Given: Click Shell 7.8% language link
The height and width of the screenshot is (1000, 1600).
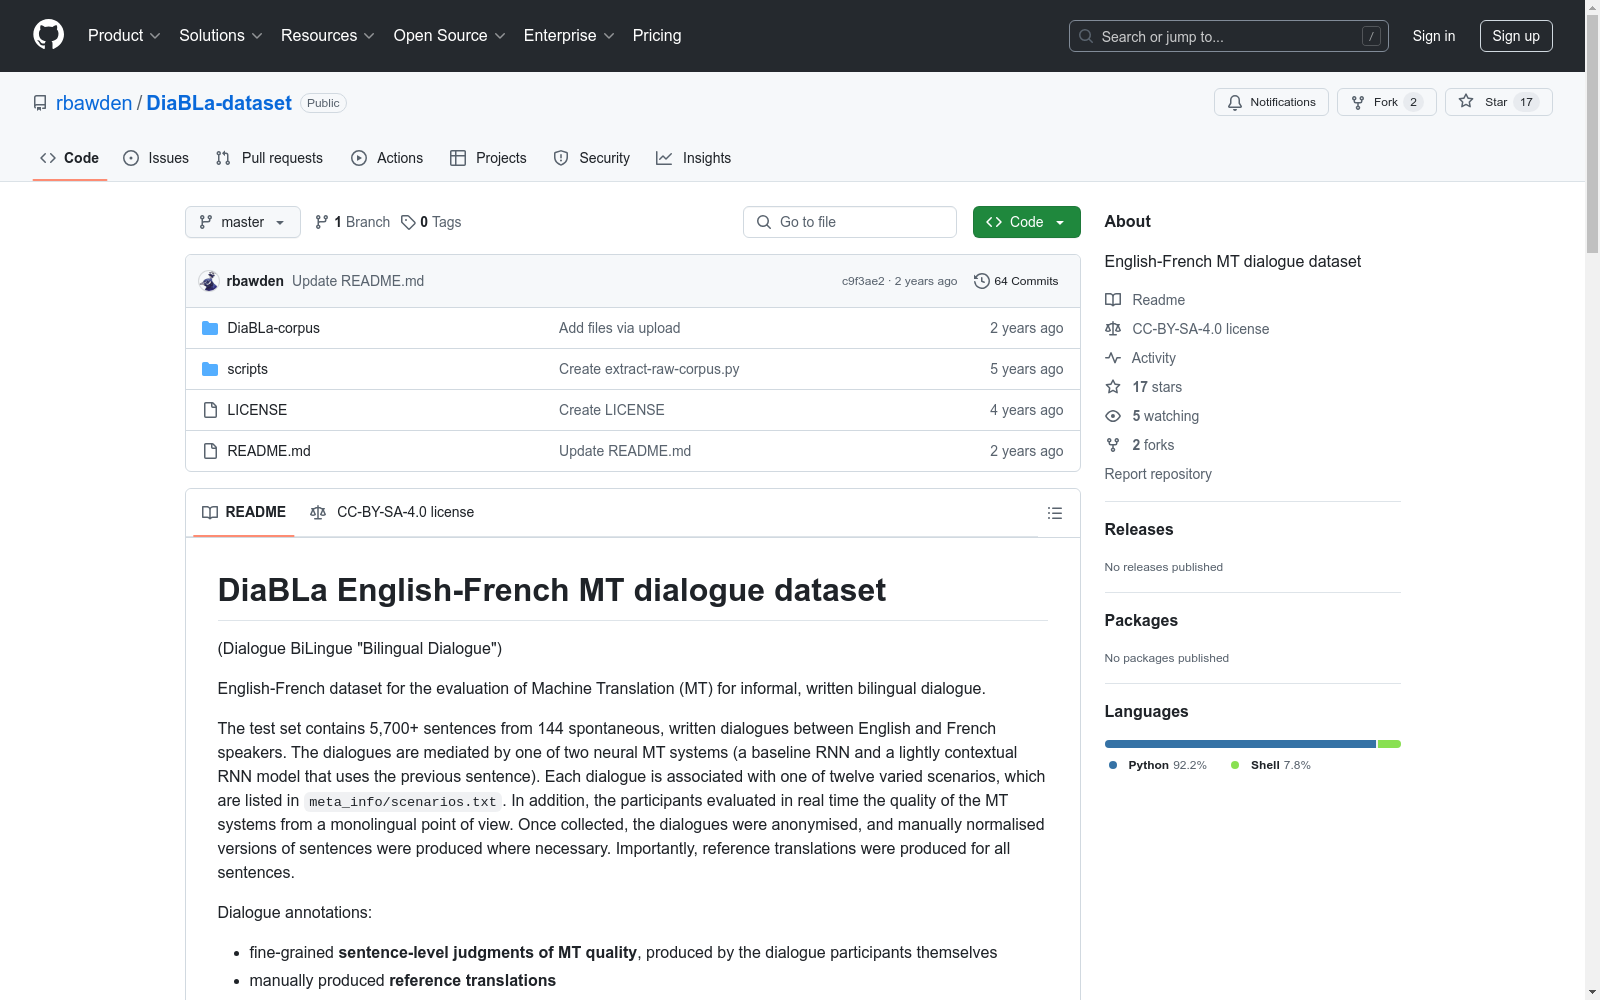Looking at the screenshot, I should 1271,765.
